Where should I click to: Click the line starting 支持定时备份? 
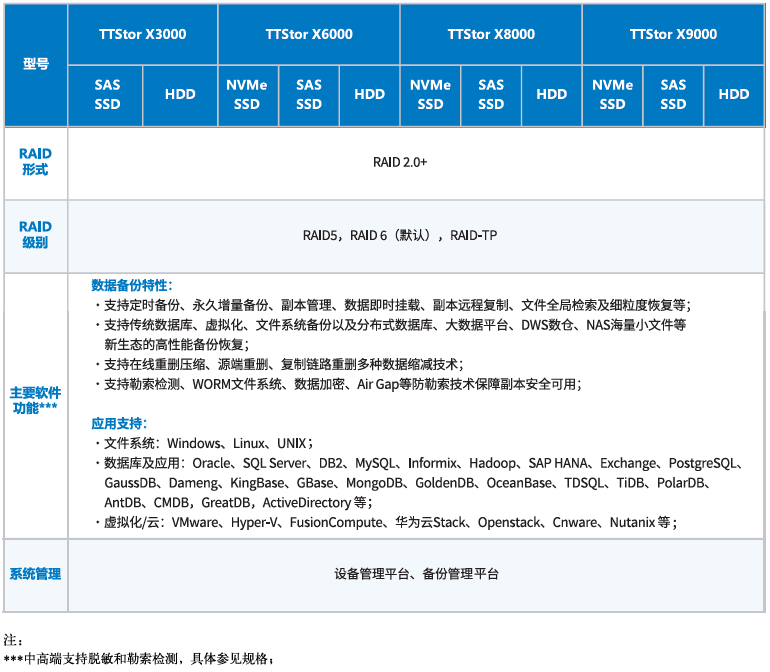coord(393,306)
